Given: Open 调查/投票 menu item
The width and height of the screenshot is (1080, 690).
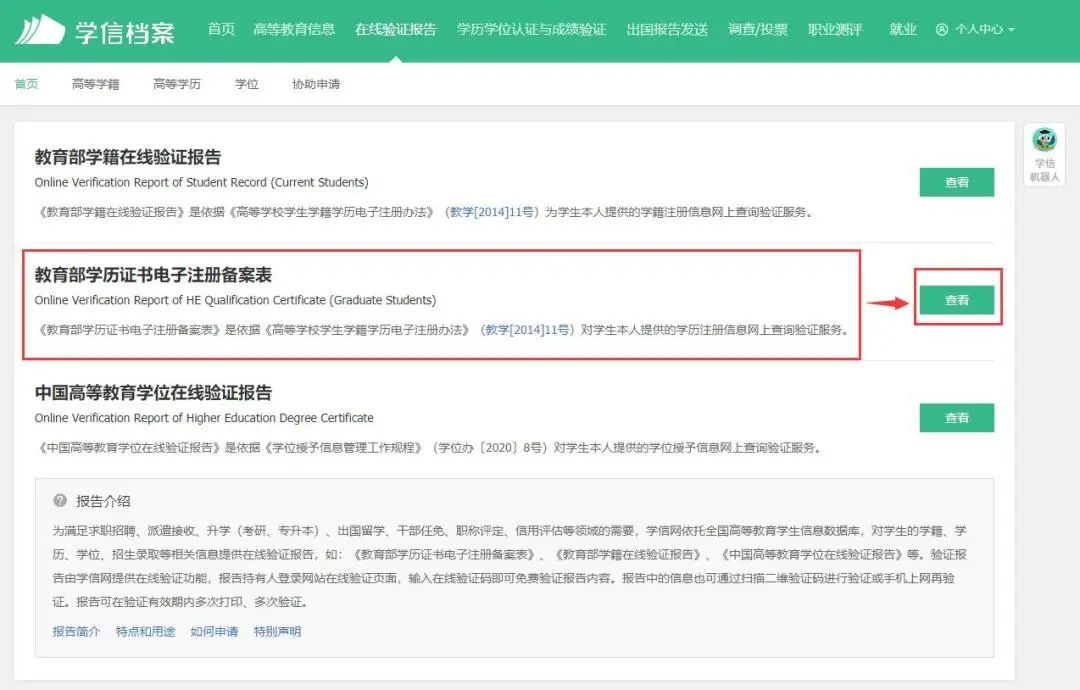Looking at the screenshot, I should point(758,30).
